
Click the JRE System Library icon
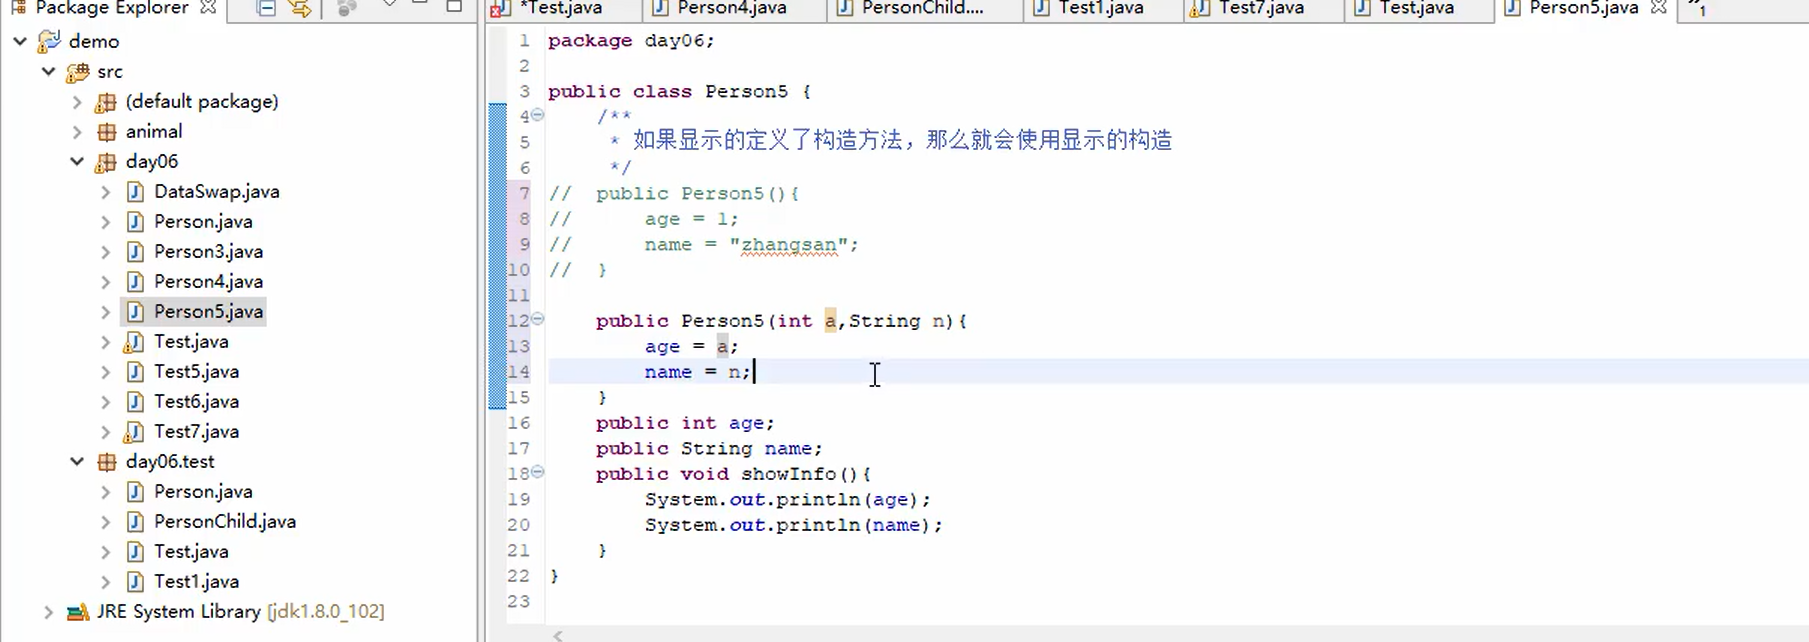(77, 612)
